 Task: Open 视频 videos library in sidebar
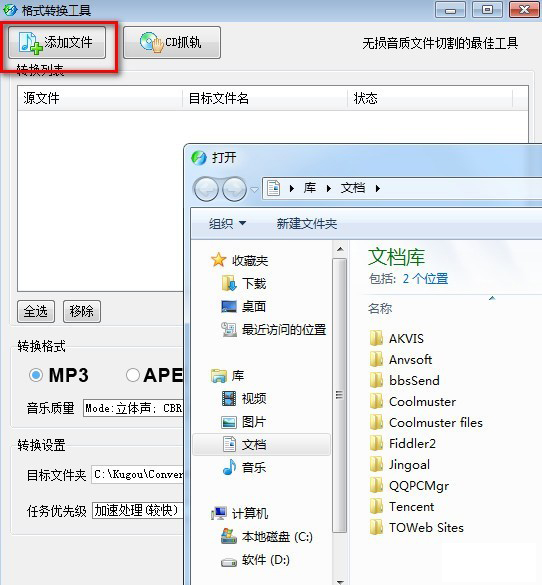(x=244, y=399)
